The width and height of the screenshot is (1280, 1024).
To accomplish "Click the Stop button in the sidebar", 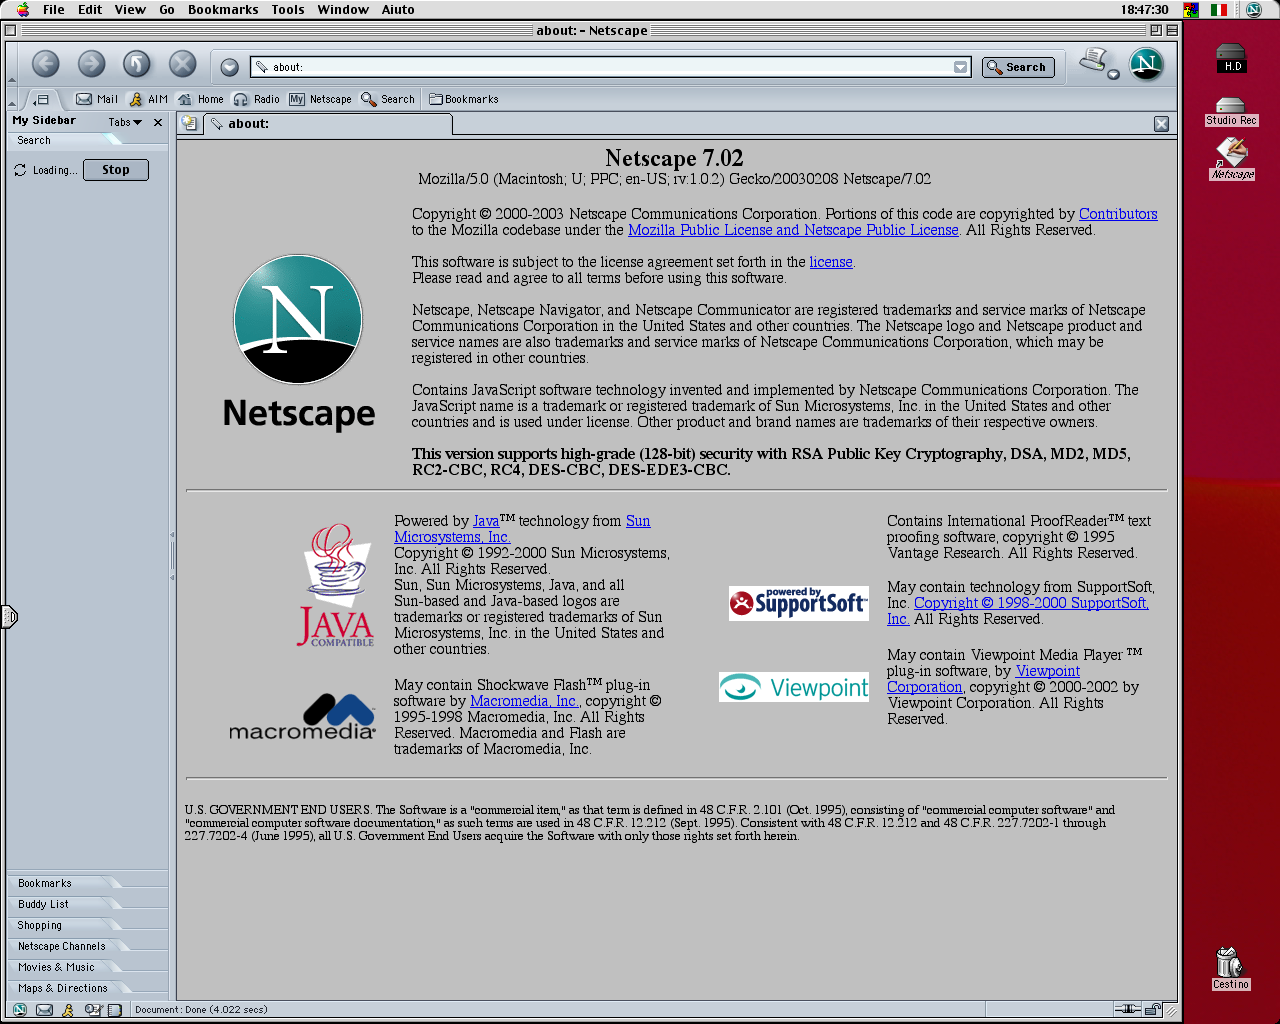I will point(116,170).
